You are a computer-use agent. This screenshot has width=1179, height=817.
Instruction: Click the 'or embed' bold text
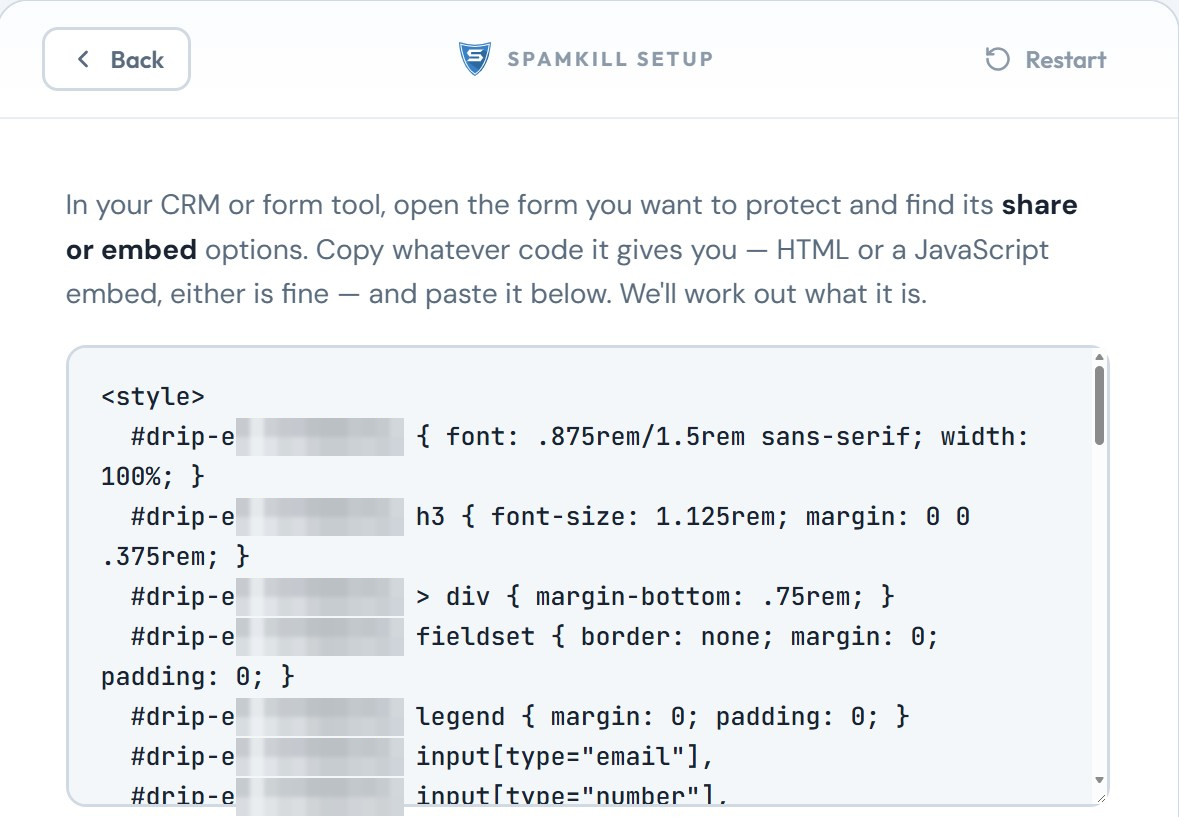[132, 250]
